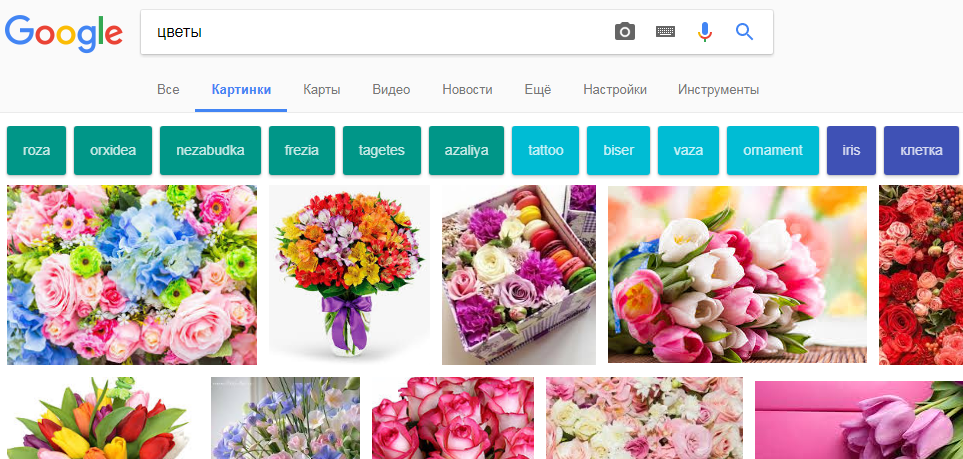The width and height of the screenshot is (963, 459).
Task: Open the Карты tab
Action: (322, 90)
